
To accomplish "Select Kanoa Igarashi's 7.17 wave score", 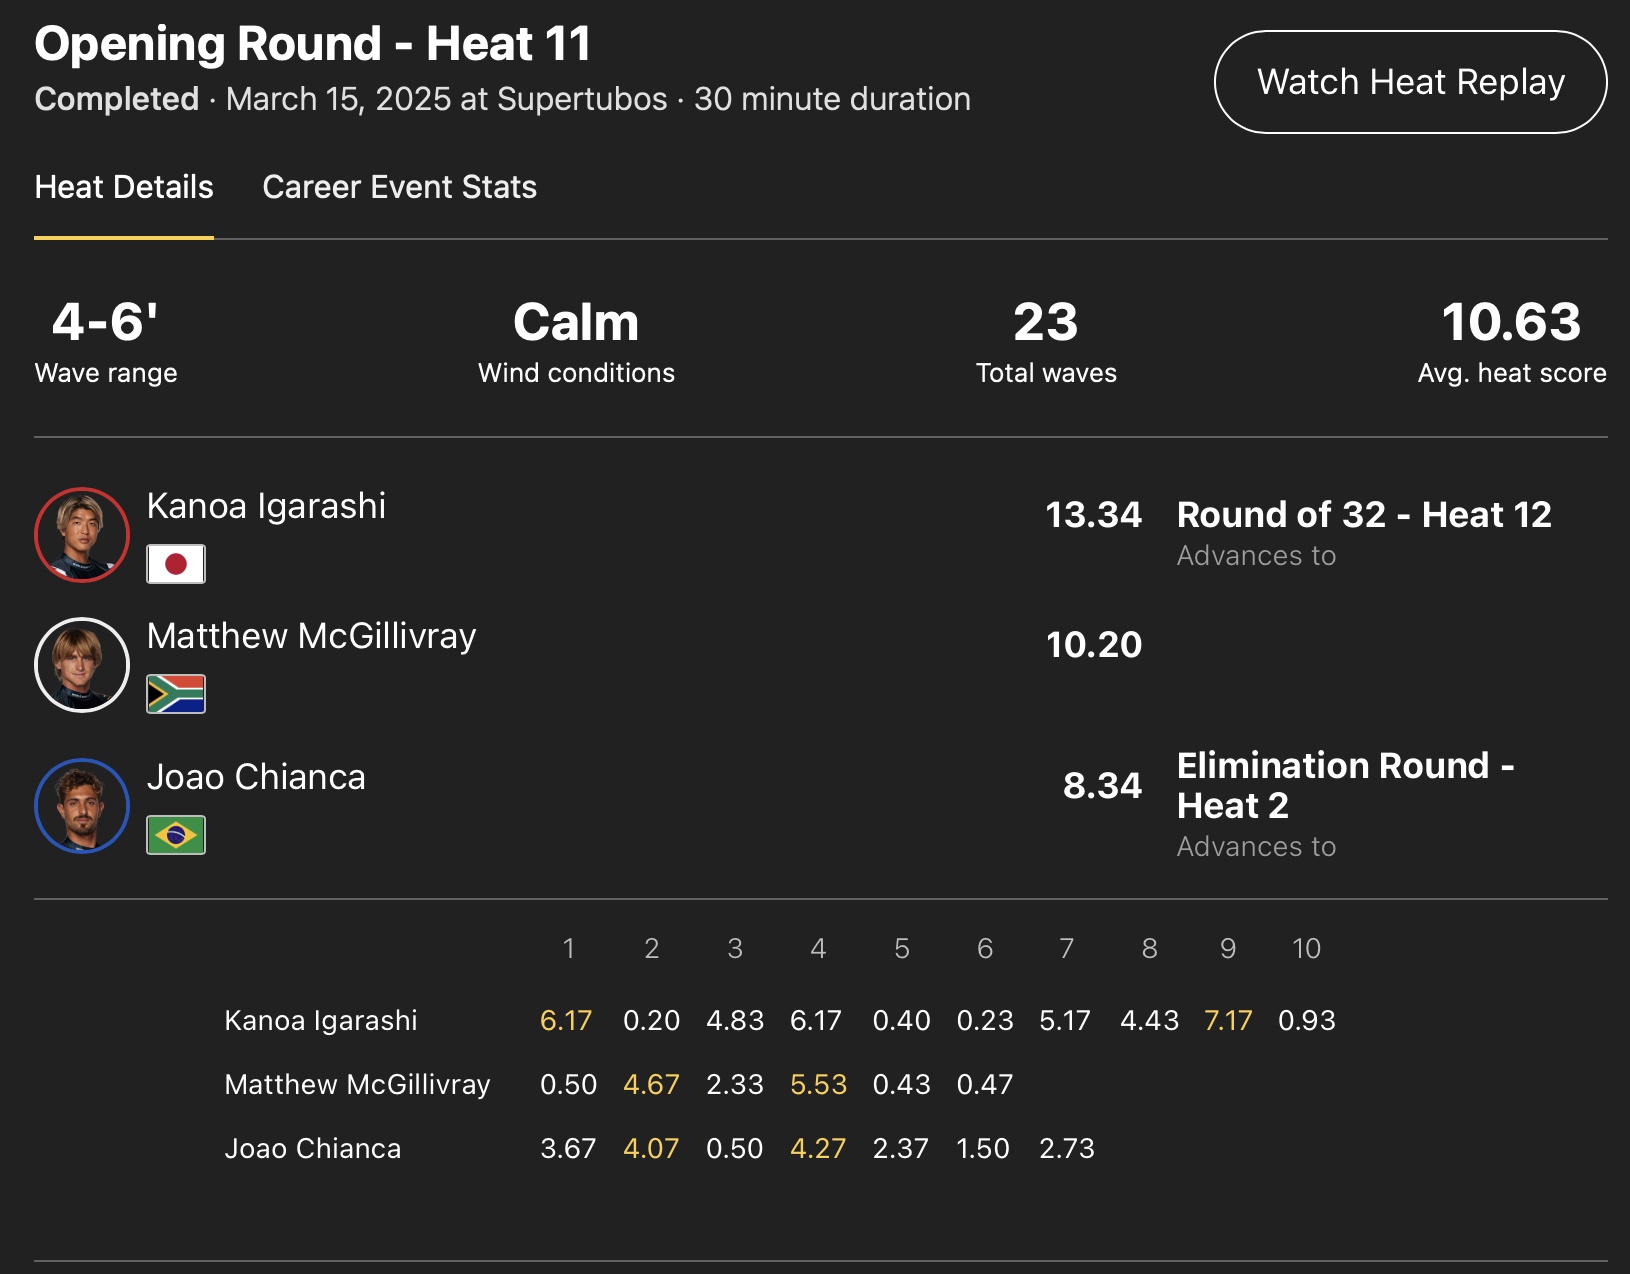I will (1228, 1020).
